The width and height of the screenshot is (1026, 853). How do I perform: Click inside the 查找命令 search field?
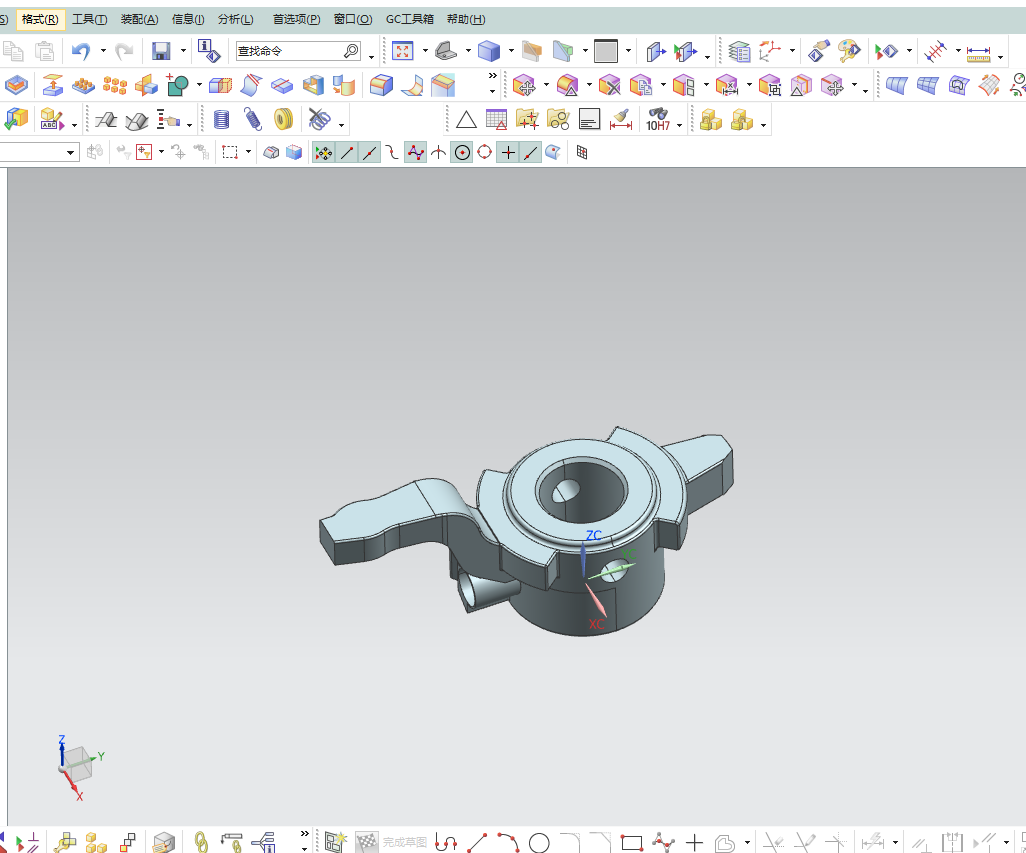click(x=288, y=51)
